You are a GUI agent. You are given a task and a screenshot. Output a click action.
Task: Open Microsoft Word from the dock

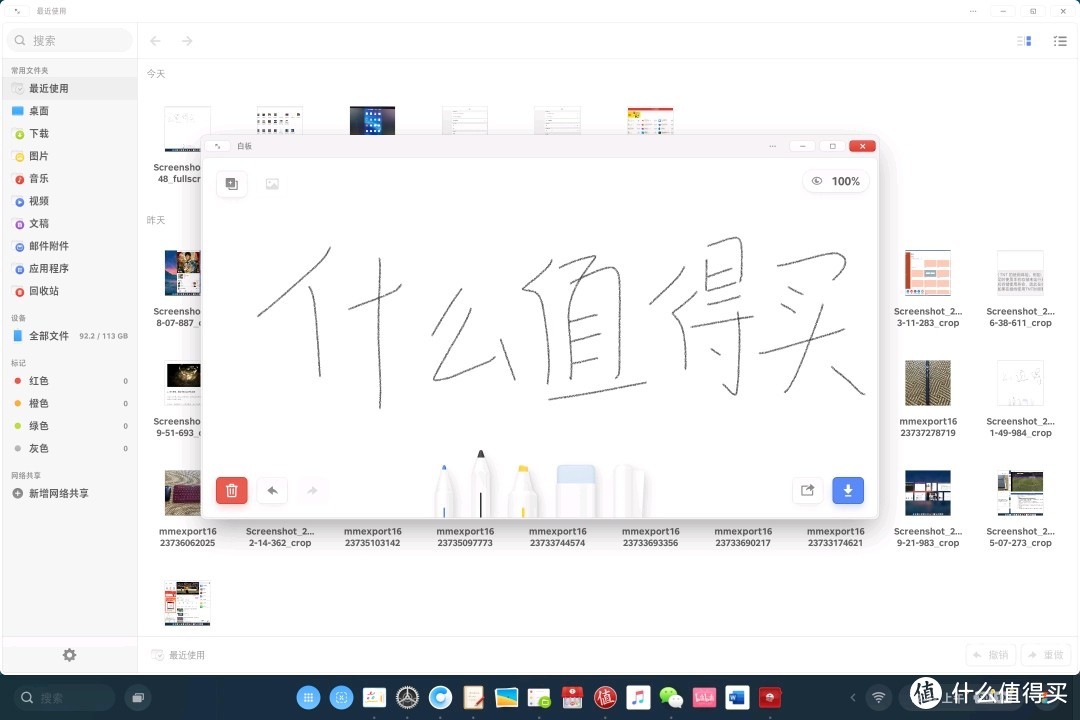737,698
